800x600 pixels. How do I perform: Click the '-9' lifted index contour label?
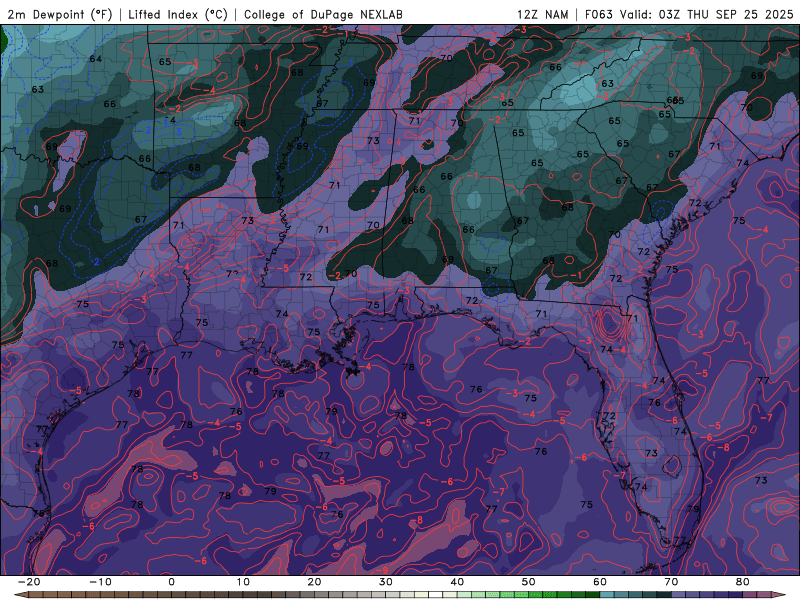click(382, 570)
